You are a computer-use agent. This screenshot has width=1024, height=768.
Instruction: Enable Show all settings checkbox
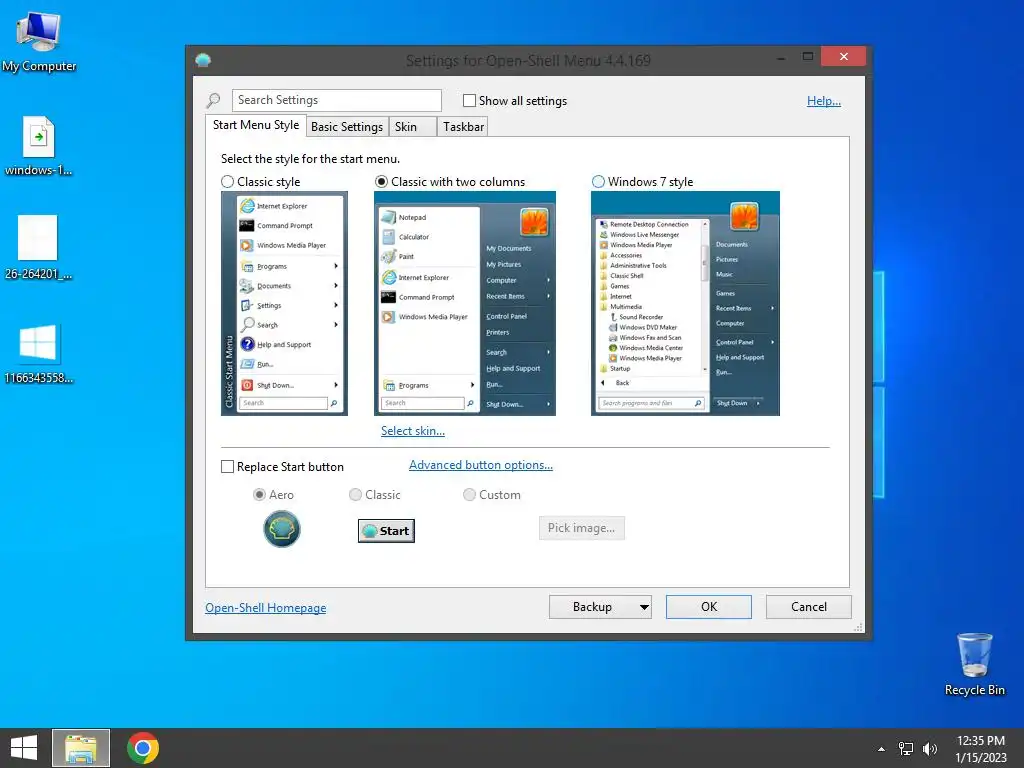coord(469,101)
